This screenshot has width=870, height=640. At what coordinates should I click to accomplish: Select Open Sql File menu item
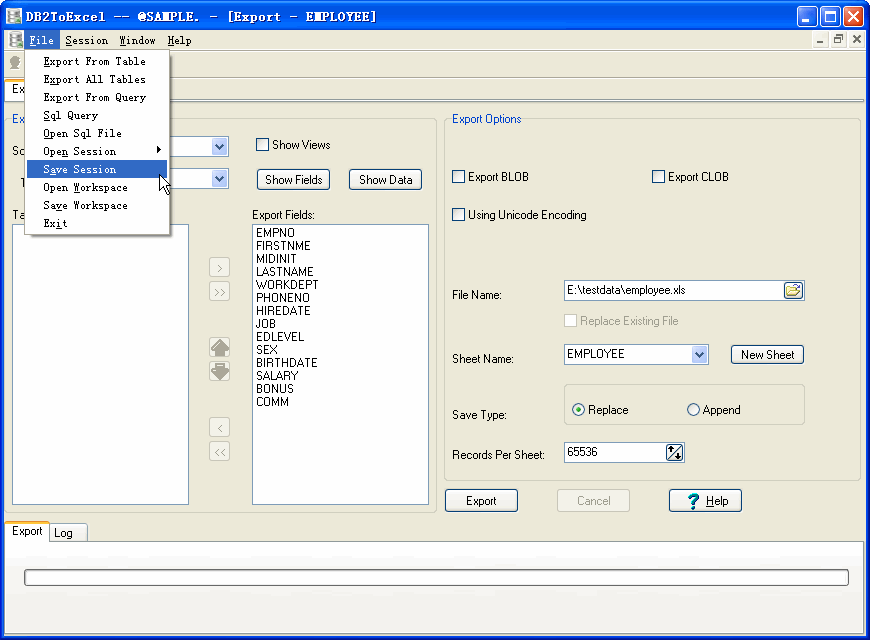[x=97, y=134]
